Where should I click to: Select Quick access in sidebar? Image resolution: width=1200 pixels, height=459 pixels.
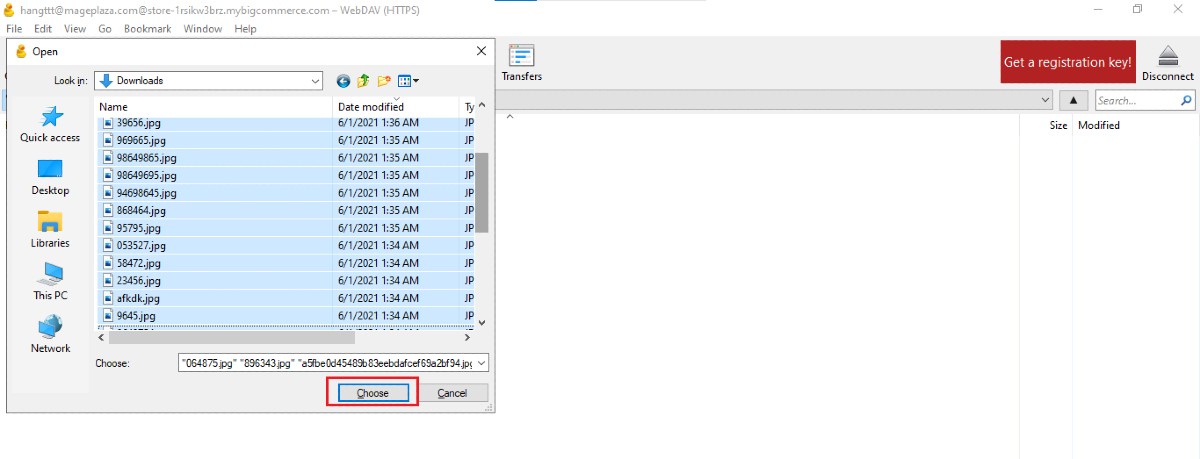[x=50, y=125]
